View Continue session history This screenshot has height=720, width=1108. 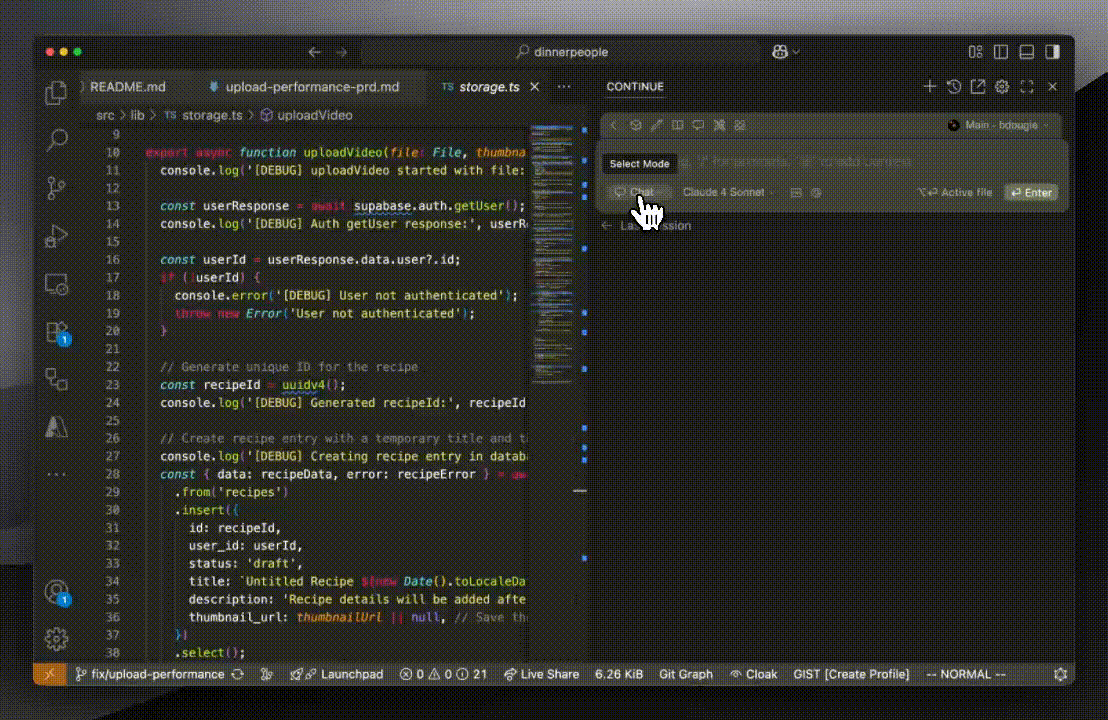[953, 87]
